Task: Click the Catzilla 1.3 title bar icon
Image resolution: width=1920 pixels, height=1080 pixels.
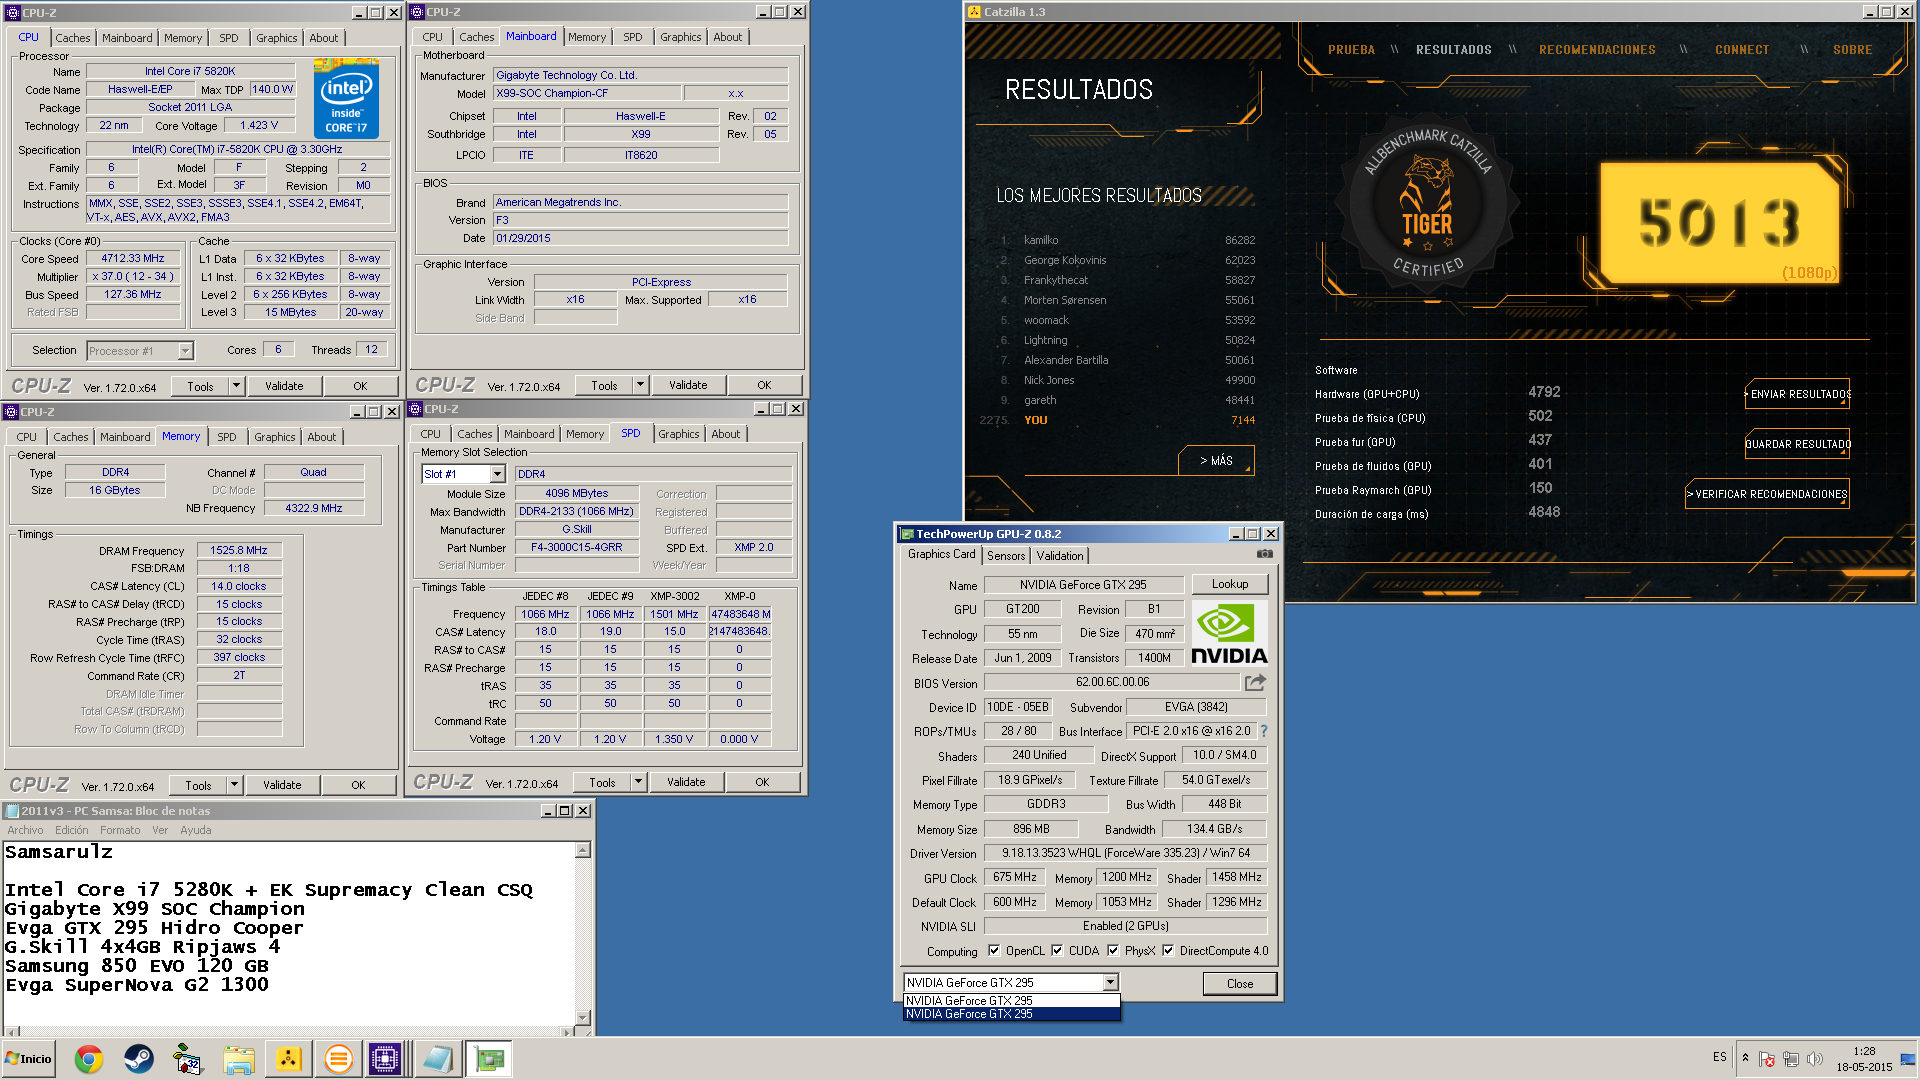Action: 974,12
